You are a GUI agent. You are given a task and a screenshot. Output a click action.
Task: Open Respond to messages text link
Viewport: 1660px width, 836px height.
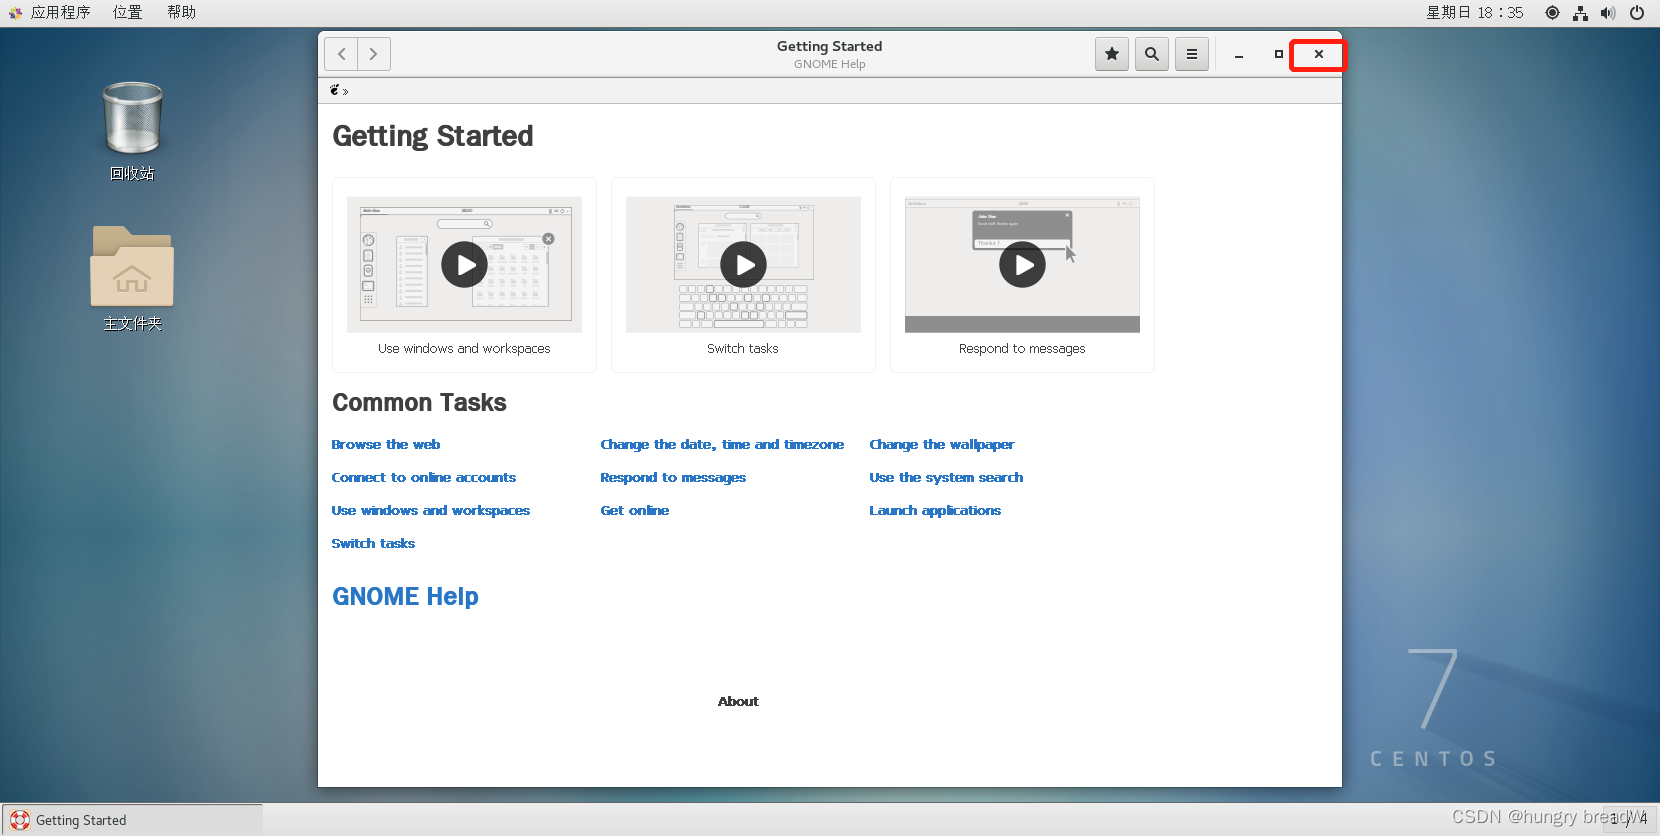pos(673,478)
